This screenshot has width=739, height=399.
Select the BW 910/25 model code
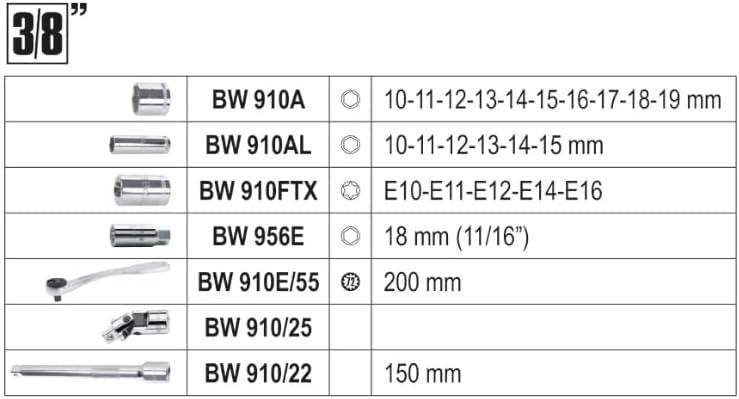(258, 327)
